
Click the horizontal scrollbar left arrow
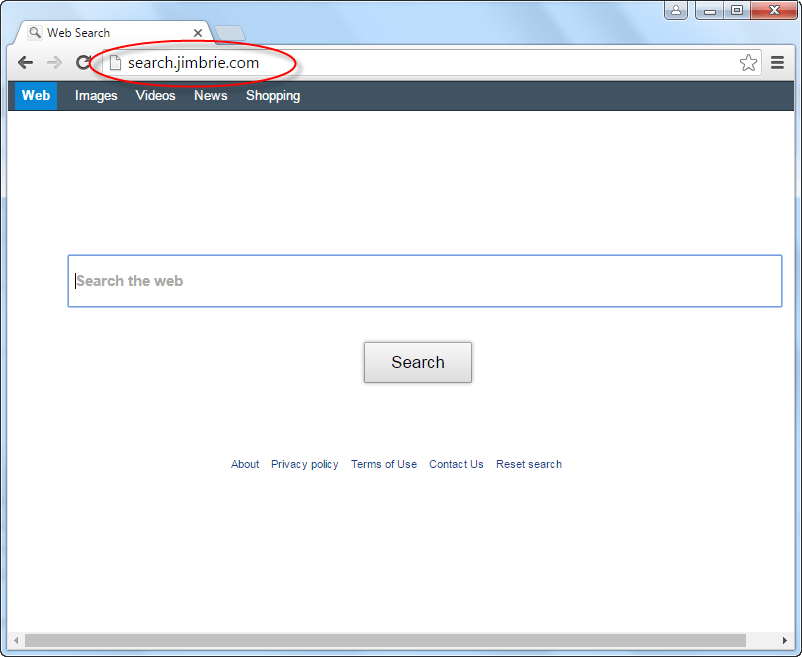click(x=16, y=640)
